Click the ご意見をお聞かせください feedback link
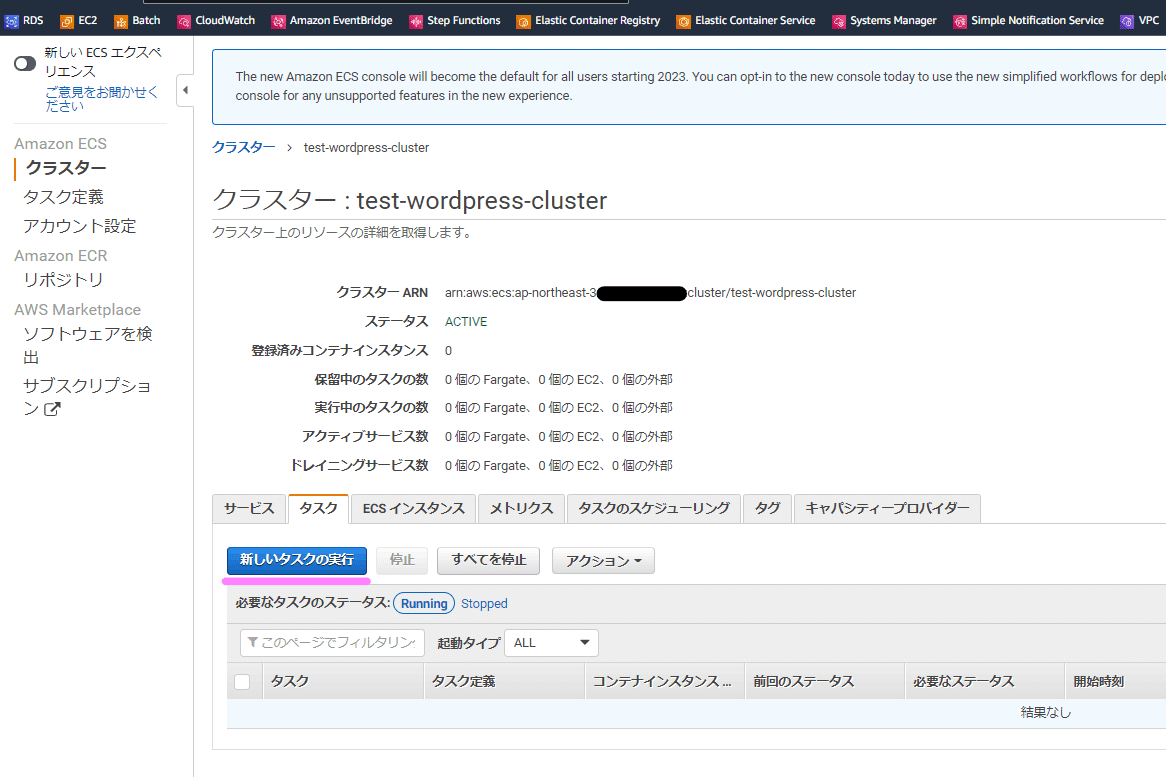Viewport: 1166px width, 777px height. coord(101,99)
